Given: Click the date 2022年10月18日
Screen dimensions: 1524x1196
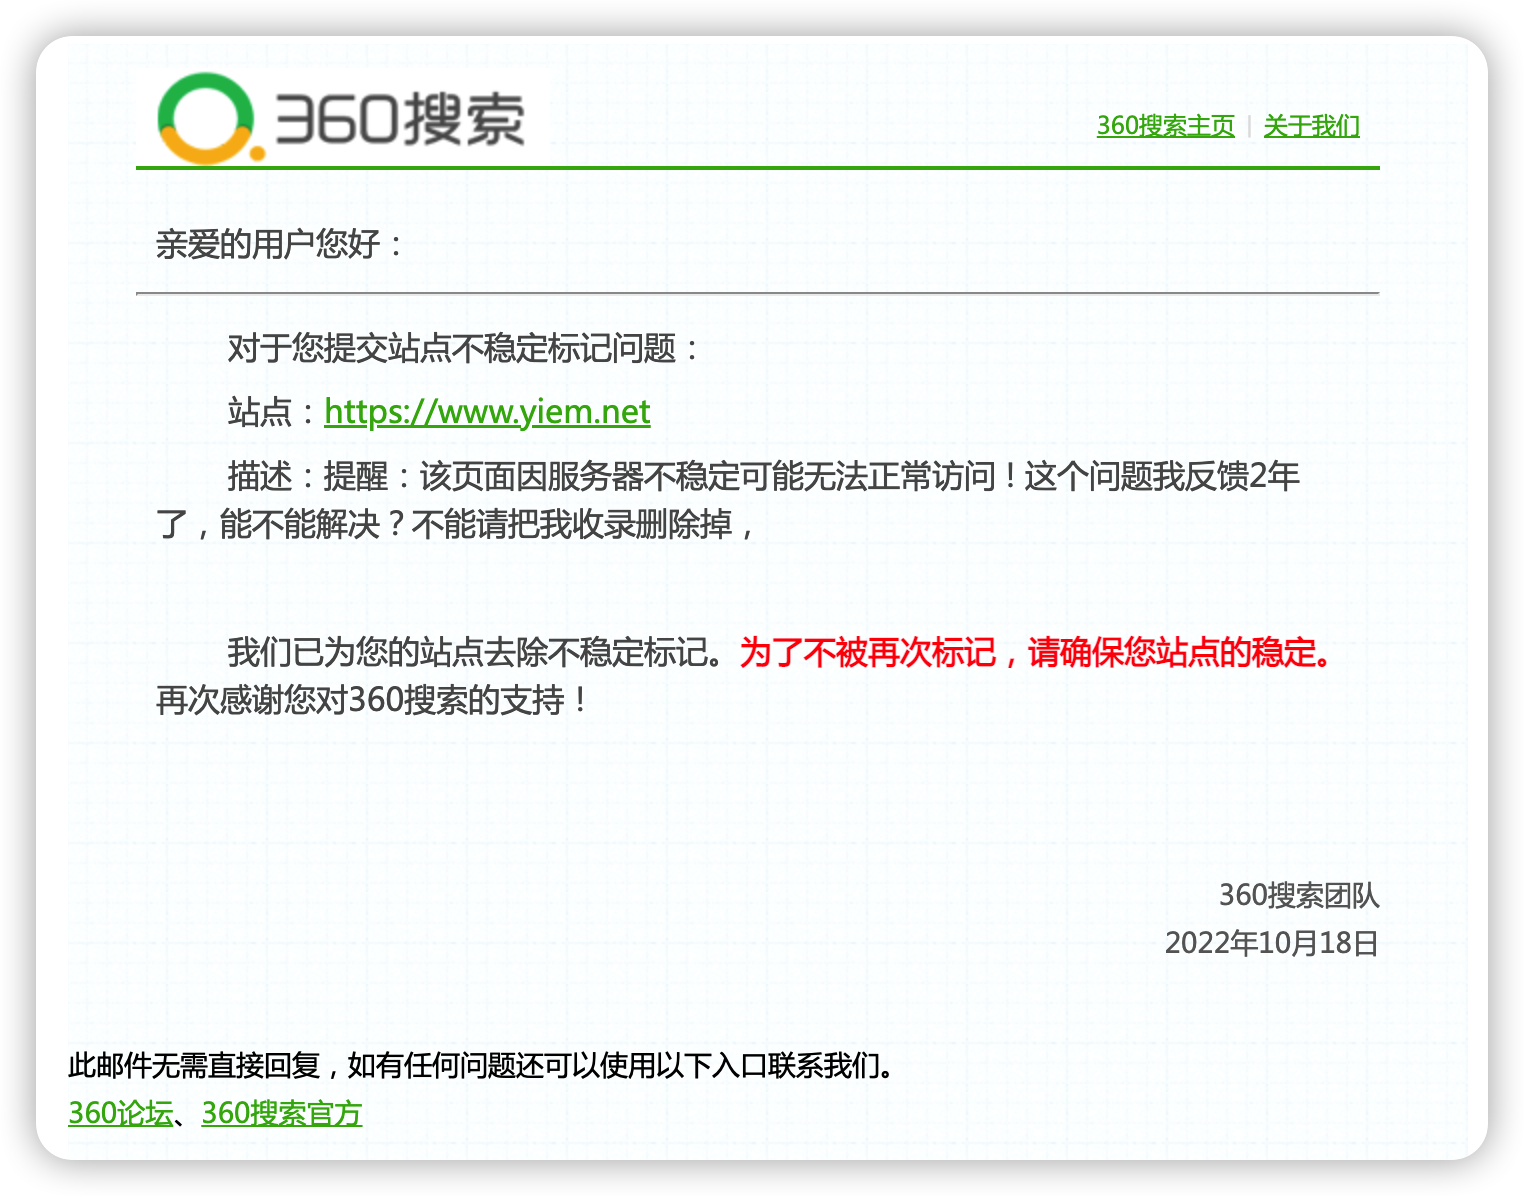Looking at the screenshot, I should [x=1272, y=943].
